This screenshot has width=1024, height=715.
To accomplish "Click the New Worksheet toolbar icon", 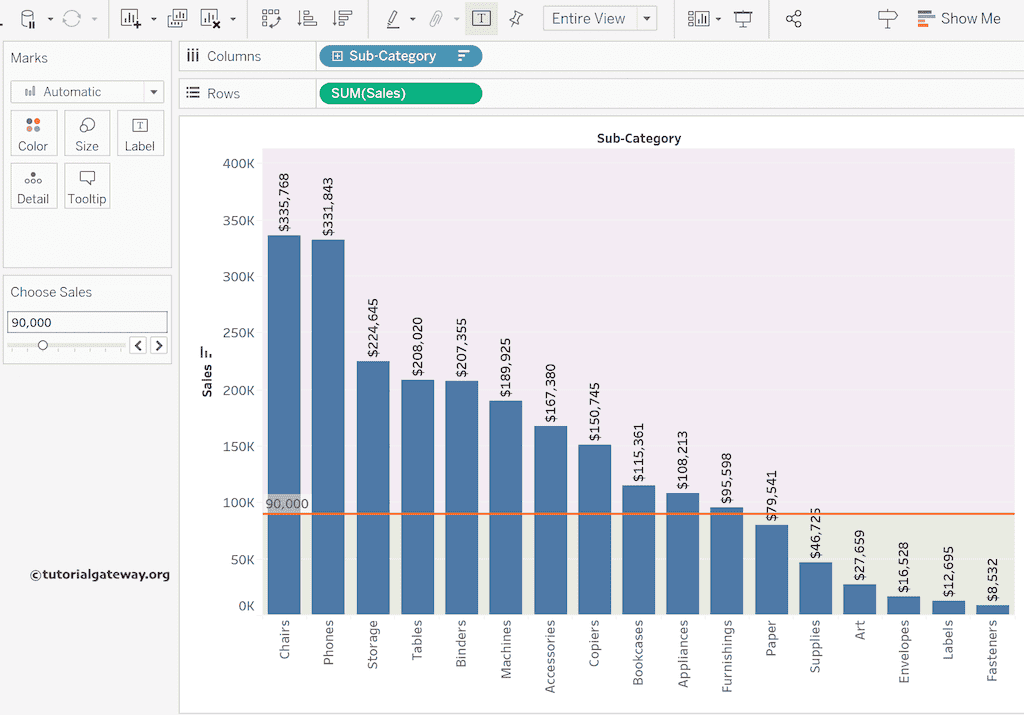I will [131, 18].
